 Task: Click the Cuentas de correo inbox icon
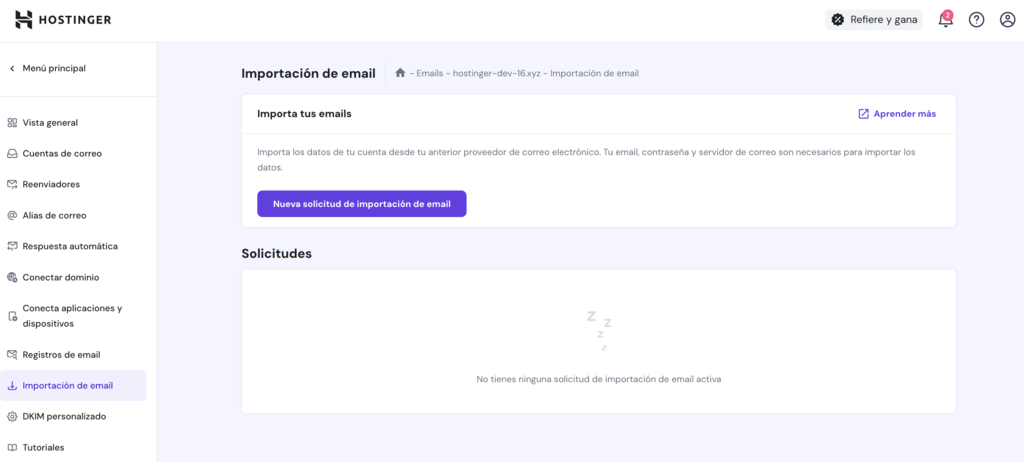click(x=12, y=154)
